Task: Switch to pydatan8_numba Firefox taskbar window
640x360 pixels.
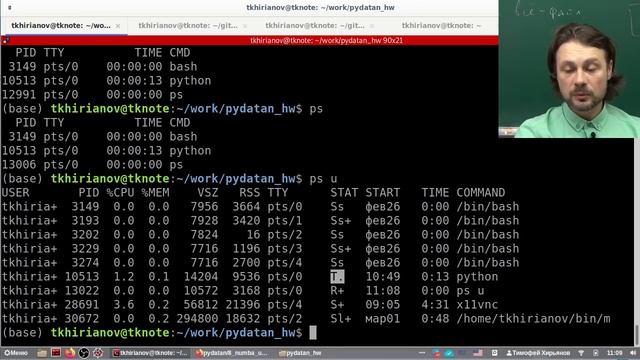Action: (231, 353)
